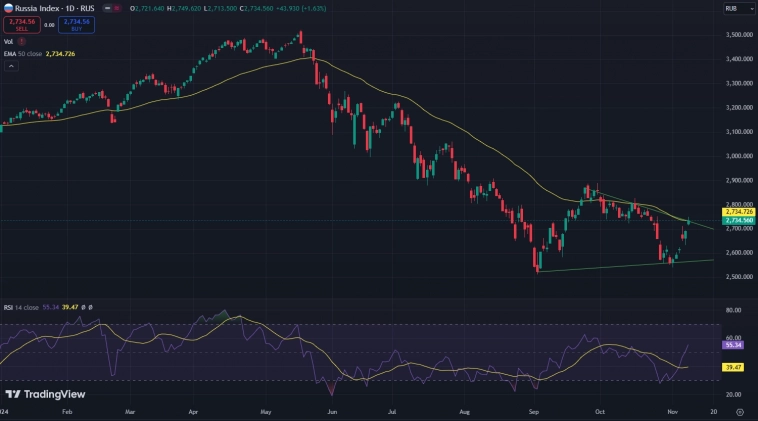The width and height of the screenshot is (758, 421).
Task: Click the 0.00 spread between Sell and Buy
Action: tap(49, 25)
